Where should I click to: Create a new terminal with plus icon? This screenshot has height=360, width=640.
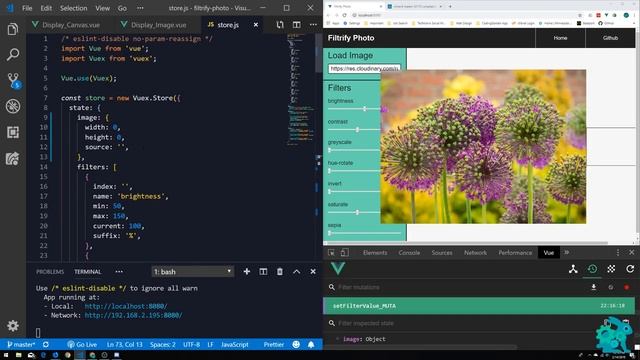[247, 271]
